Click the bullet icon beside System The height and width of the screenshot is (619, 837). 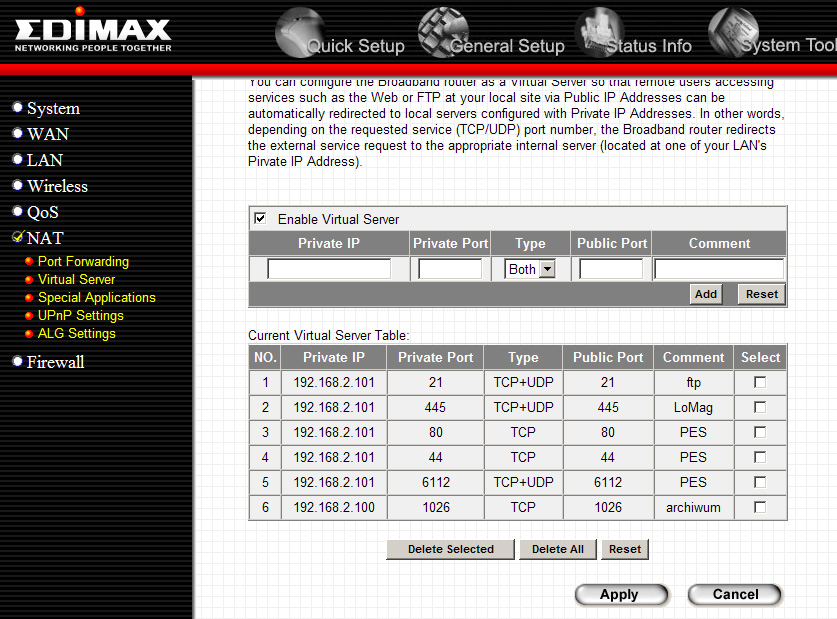18,107
